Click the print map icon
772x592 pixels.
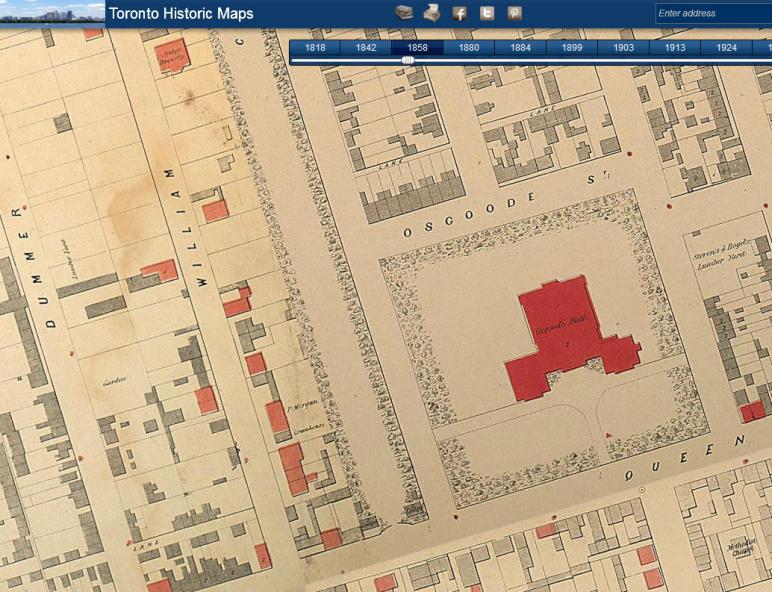click(431, 13)
